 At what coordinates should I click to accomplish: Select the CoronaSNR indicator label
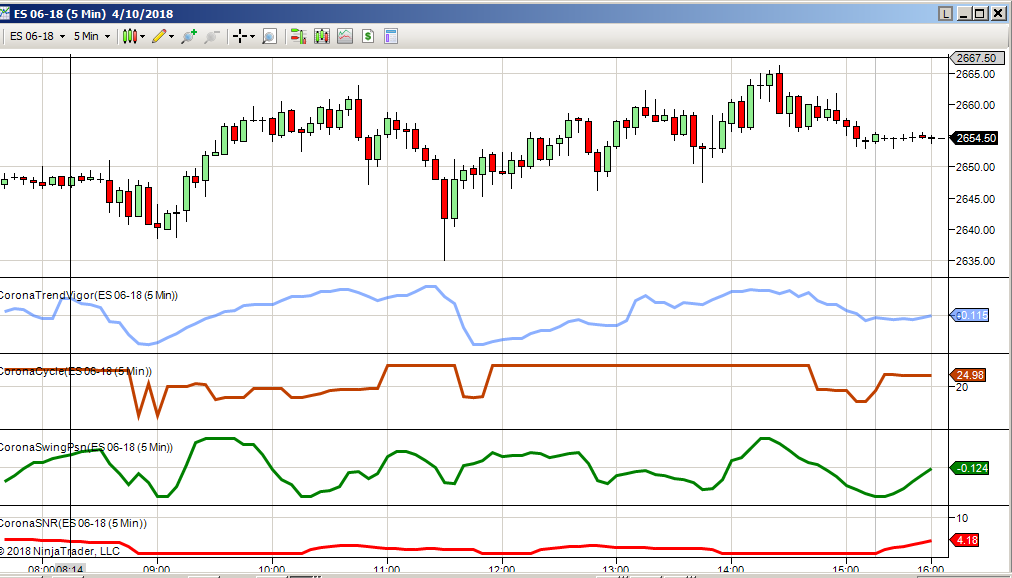73,523
